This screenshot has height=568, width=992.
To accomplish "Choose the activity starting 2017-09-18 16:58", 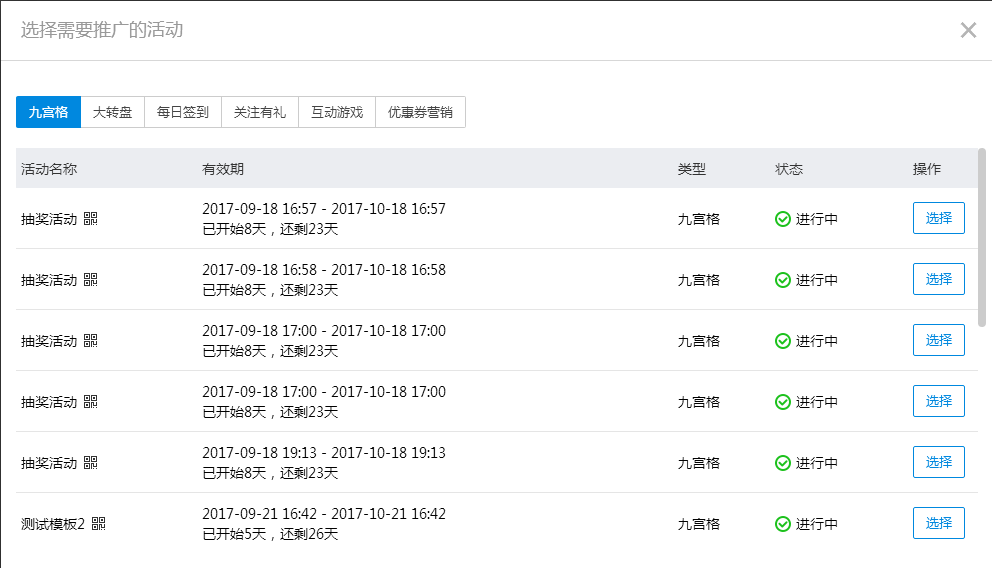I will [x=938, y=279].
